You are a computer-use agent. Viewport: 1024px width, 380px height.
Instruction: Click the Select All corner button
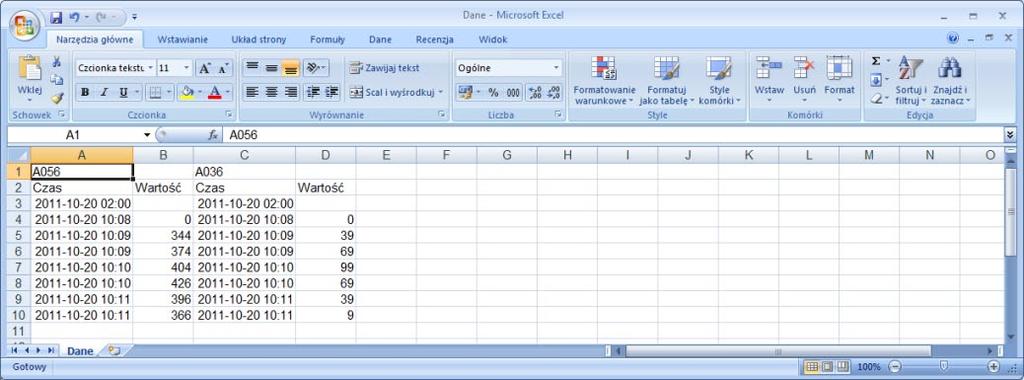pos(19,155)
